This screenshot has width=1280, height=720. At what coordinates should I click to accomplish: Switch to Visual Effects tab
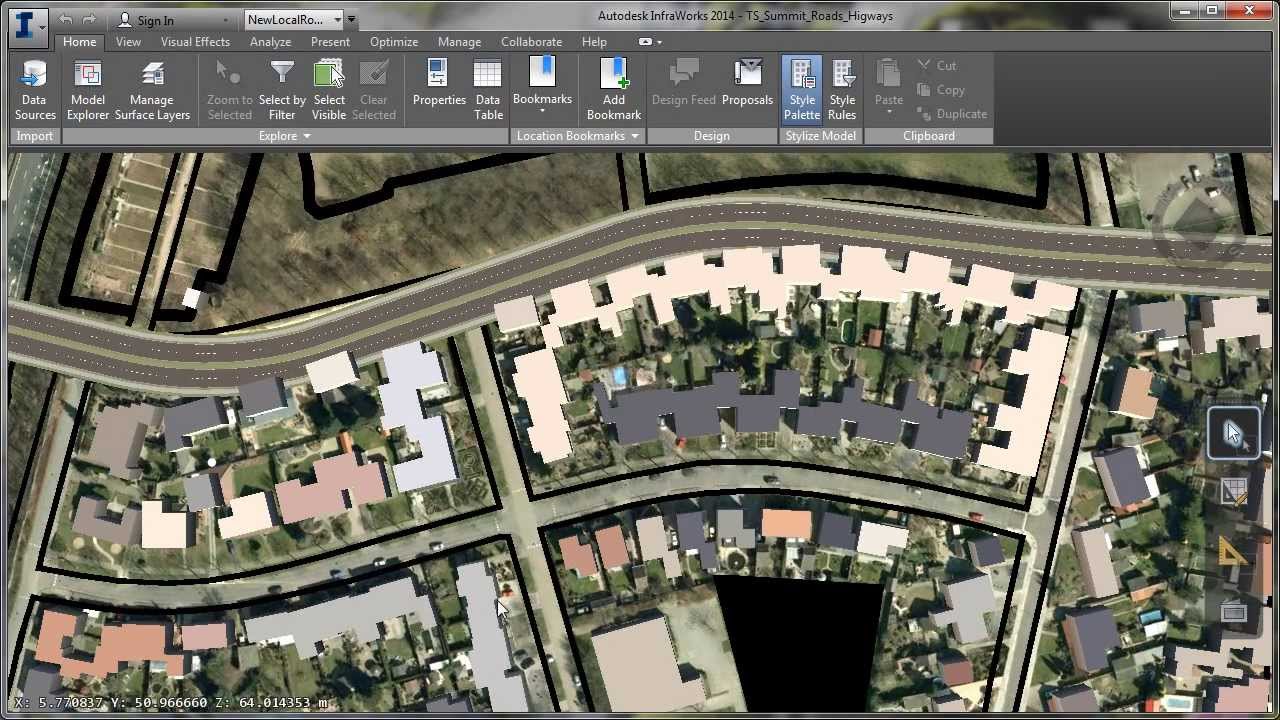tap(195, 42)
